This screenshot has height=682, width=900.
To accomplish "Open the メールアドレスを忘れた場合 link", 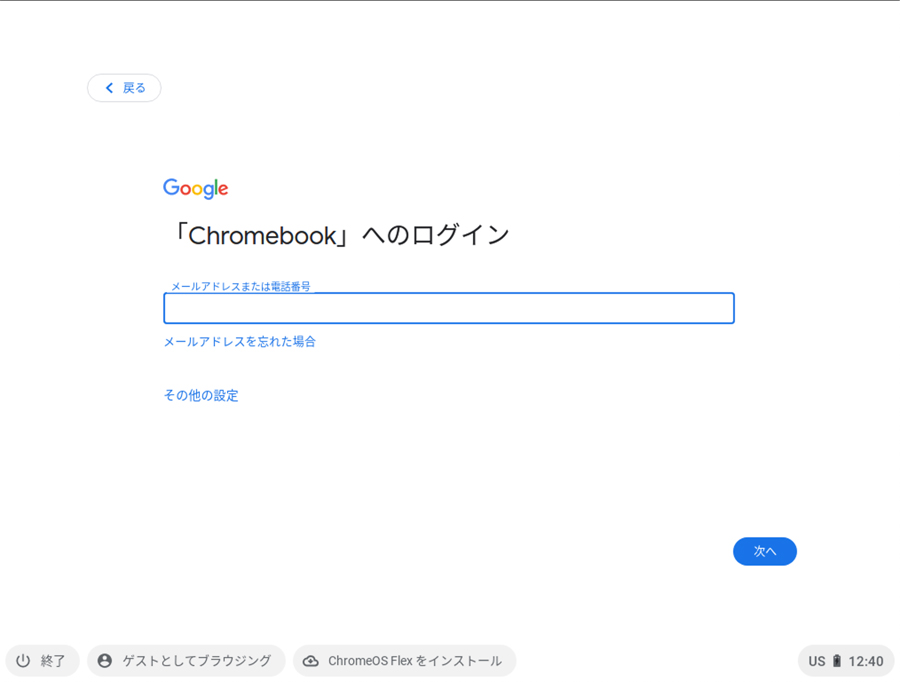I will (x=240, y=342).
